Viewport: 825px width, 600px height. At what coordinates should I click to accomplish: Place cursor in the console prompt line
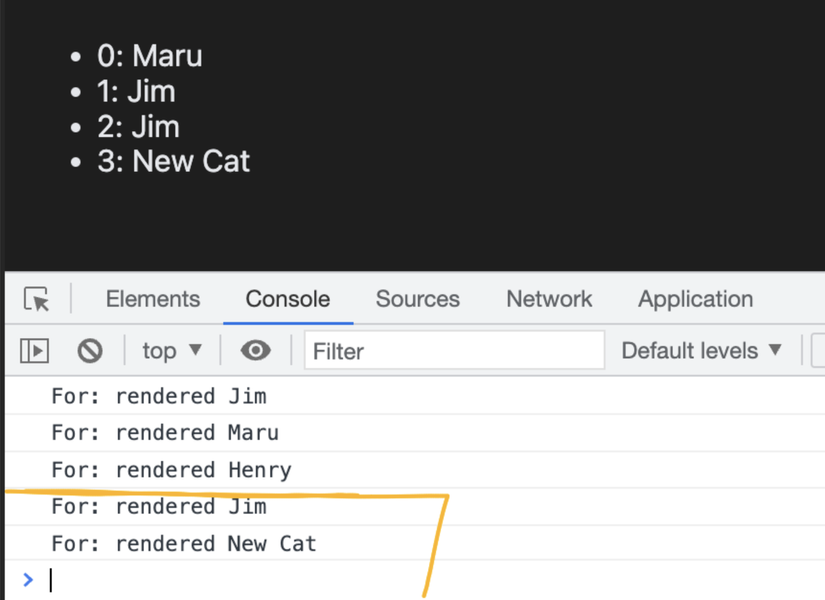coord(300,580)
